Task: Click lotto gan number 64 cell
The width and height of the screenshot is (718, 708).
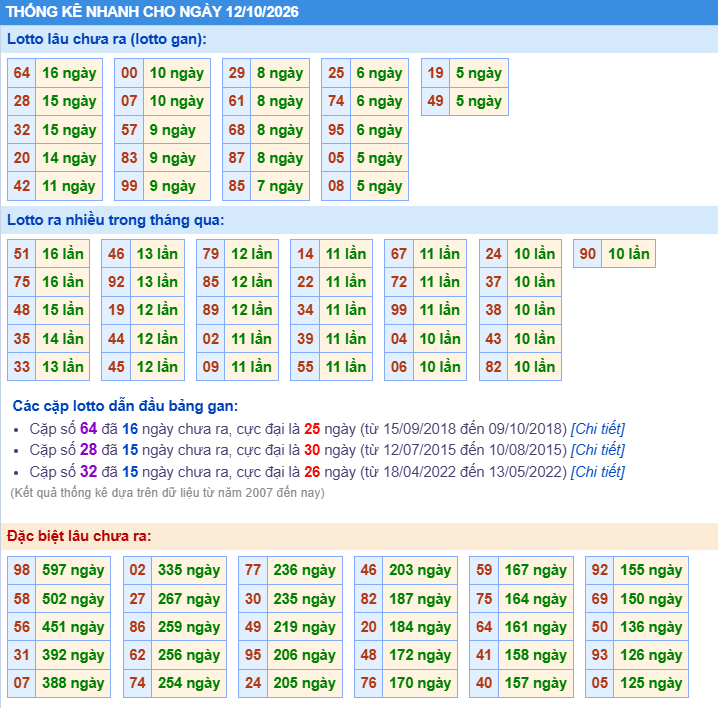Action: click(x=22, y=73)
